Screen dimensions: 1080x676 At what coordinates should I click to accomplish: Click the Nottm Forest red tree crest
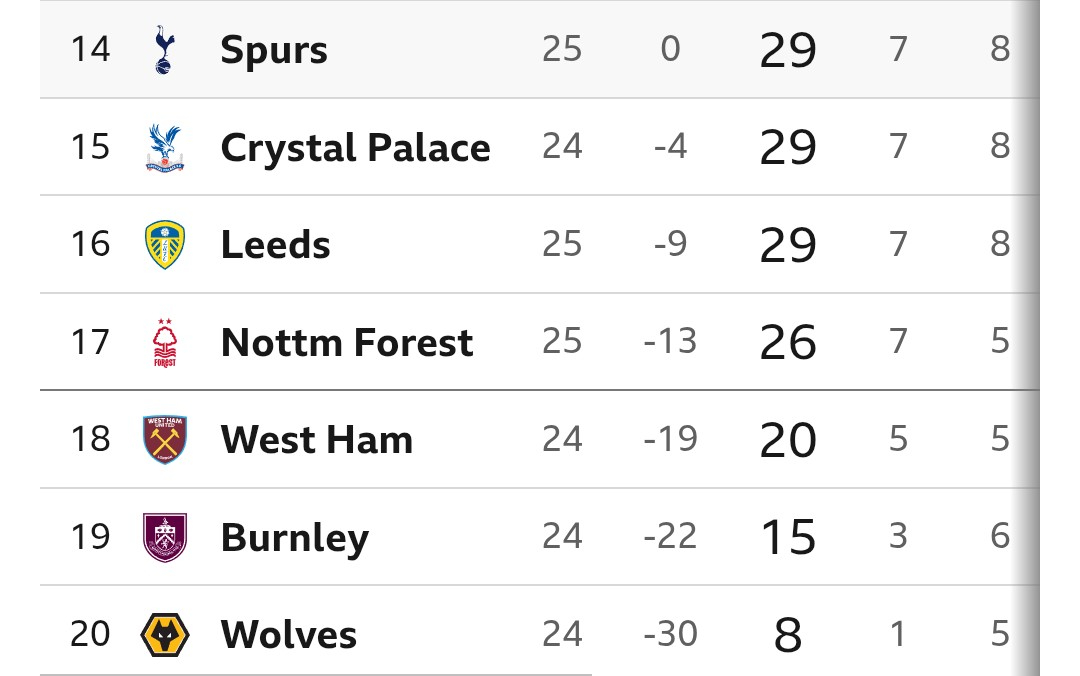(164, 342)
